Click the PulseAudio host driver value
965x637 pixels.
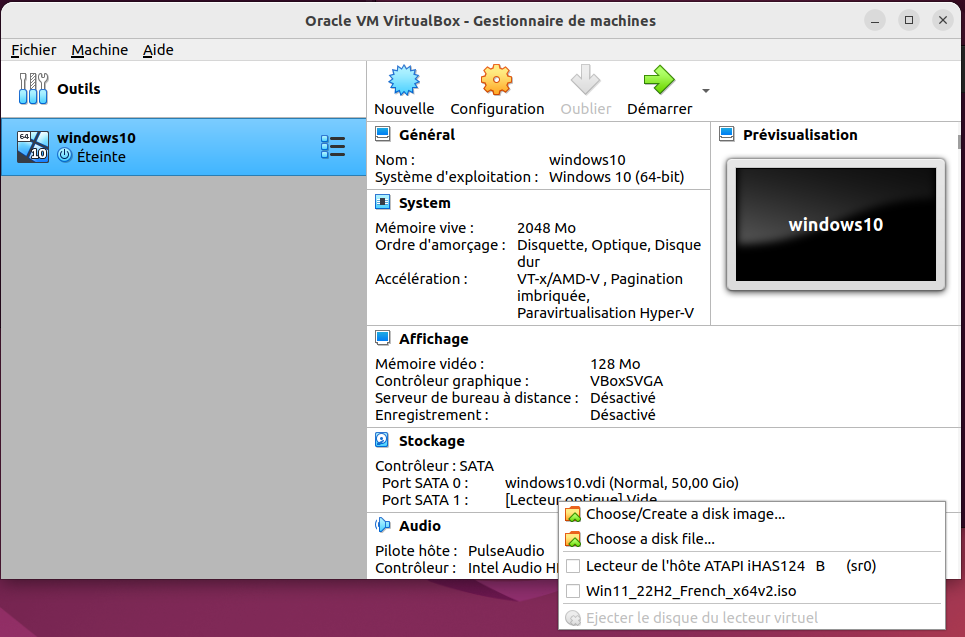click(x=506, y=551)
